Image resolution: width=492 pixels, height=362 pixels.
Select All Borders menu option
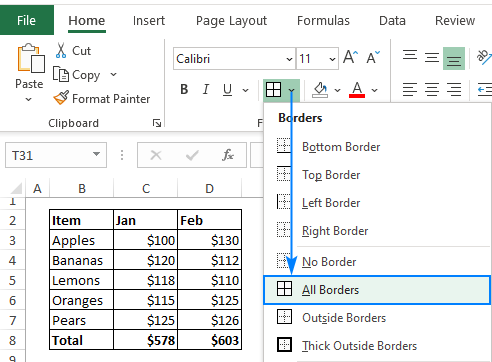(377, 290)
